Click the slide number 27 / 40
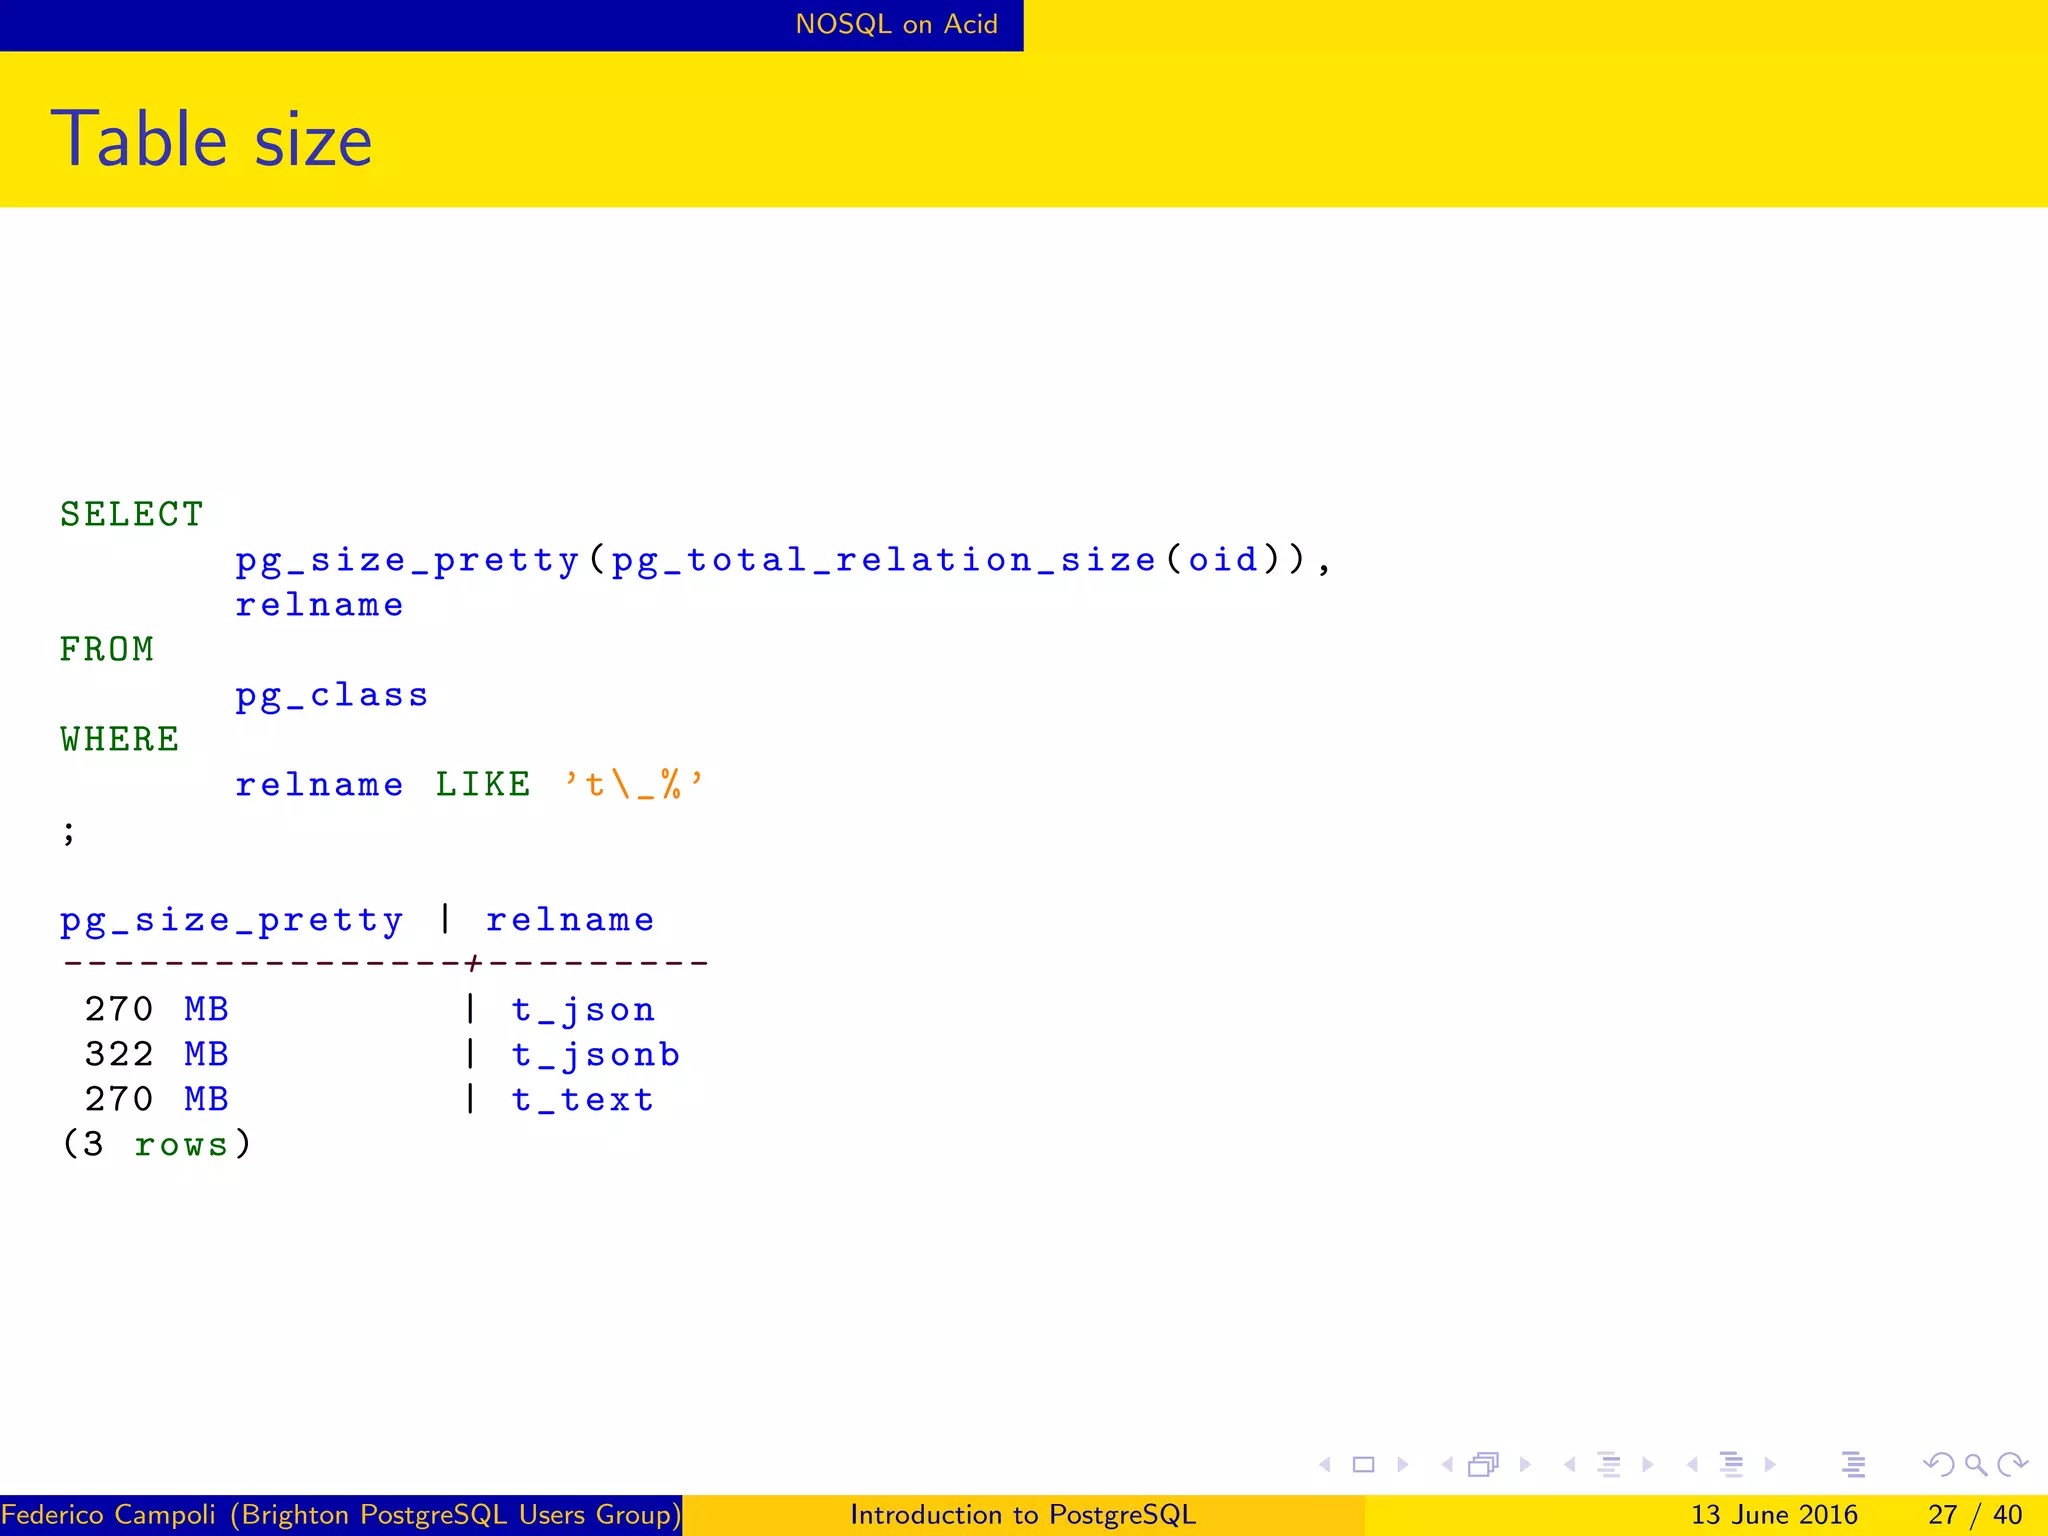 click(1974, 1515)
